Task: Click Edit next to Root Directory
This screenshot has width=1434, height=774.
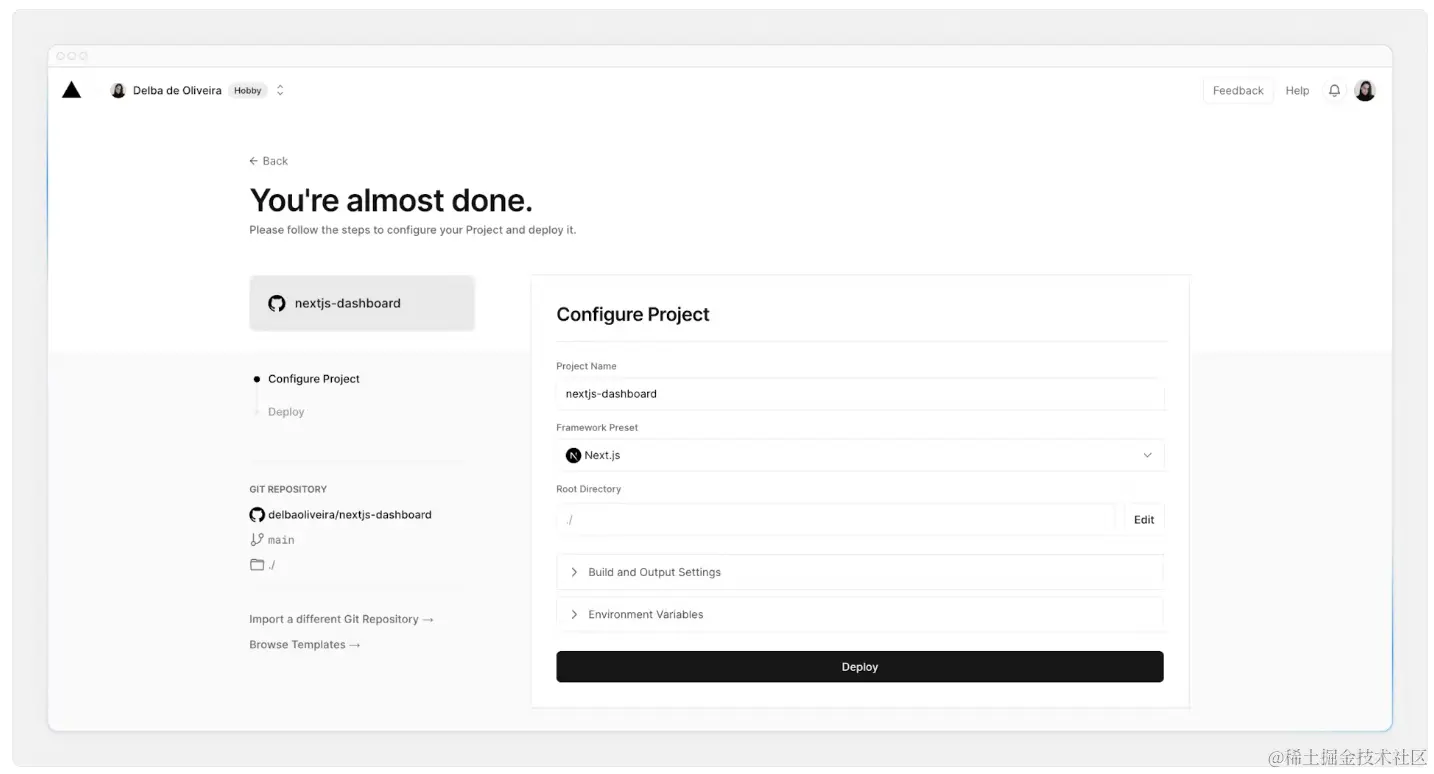Action: pyautogui.click(x=1144, y=519)
